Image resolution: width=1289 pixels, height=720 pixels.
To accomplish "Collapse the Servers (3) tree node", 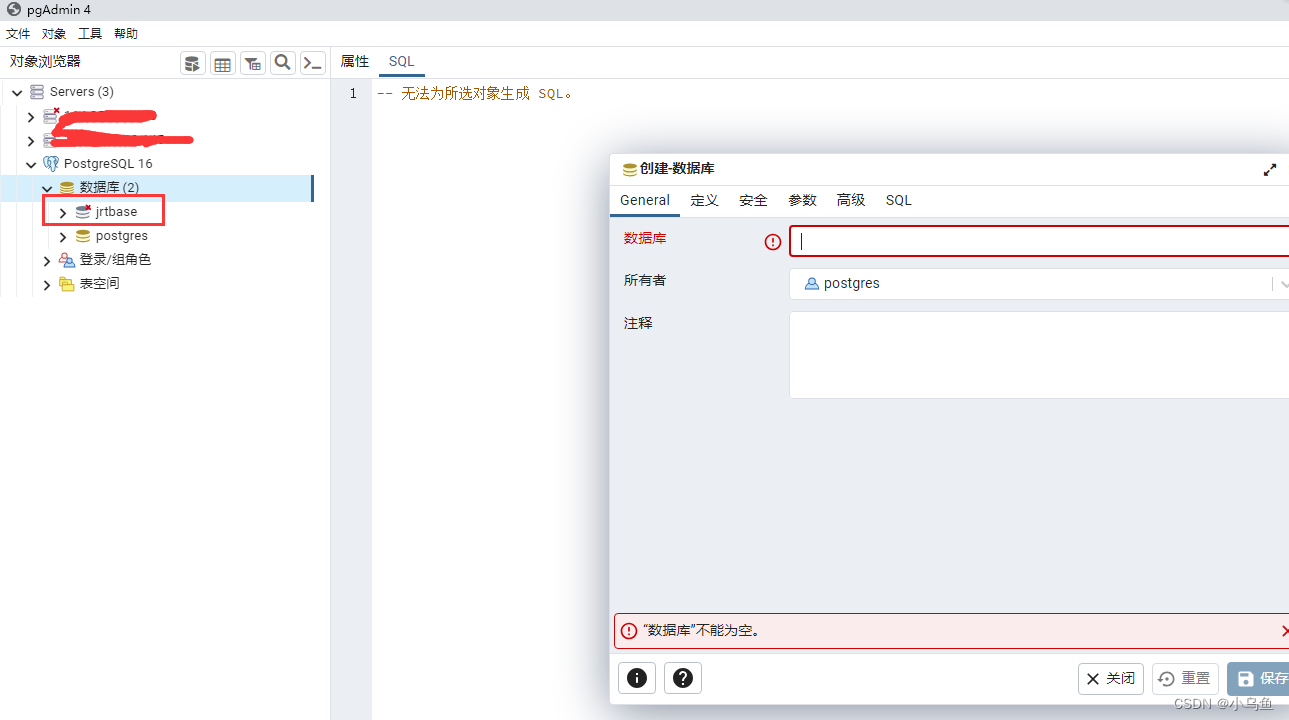I will (17, 92).
